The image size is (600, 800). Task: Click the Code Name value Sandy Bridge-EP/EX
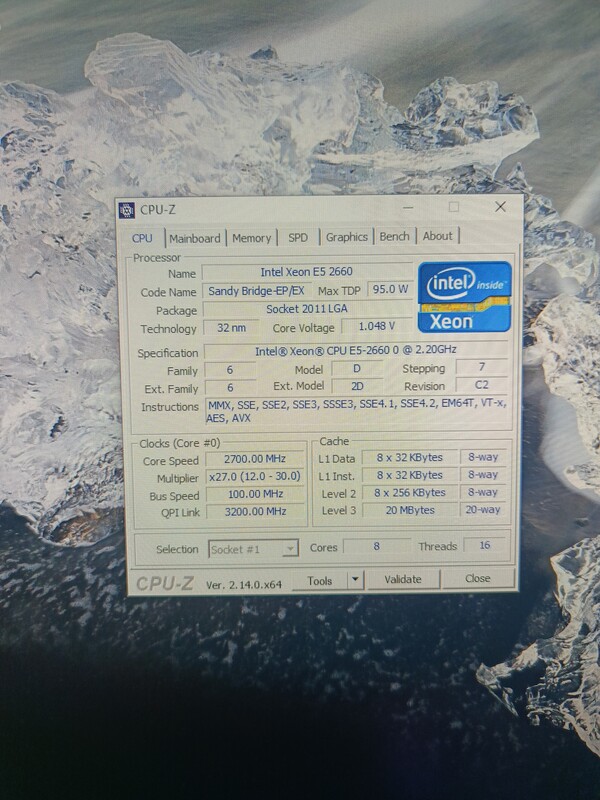(256, 291)
